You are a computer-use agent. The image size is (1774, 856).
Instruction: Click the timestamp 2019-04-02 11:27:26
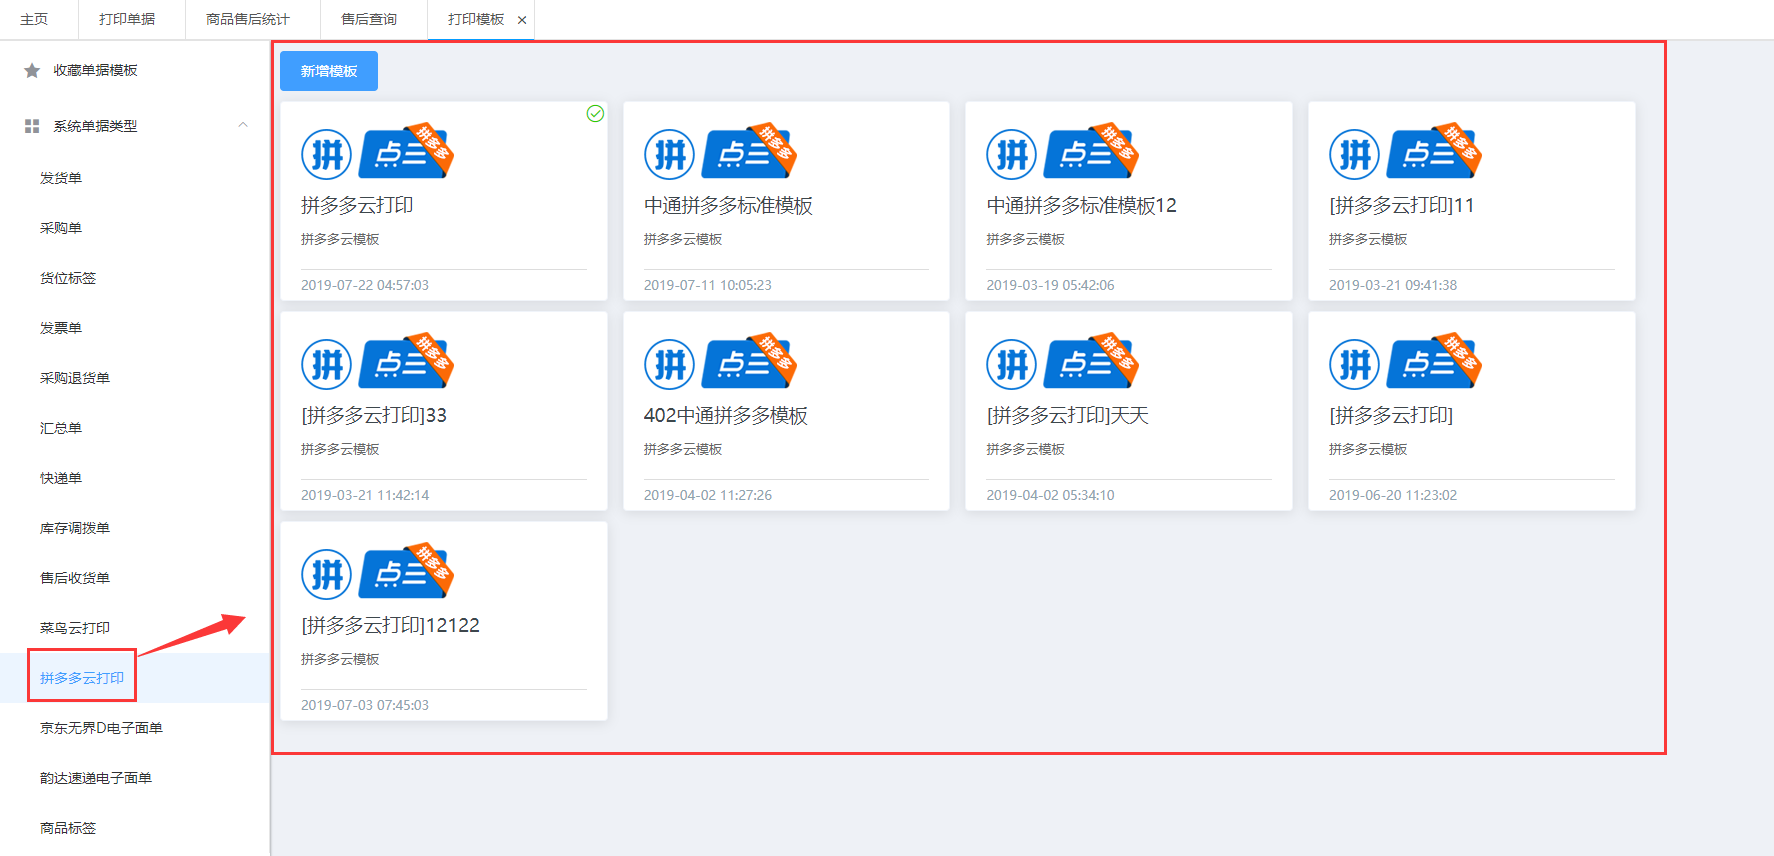pyautogui.click(x=708, y=495)
